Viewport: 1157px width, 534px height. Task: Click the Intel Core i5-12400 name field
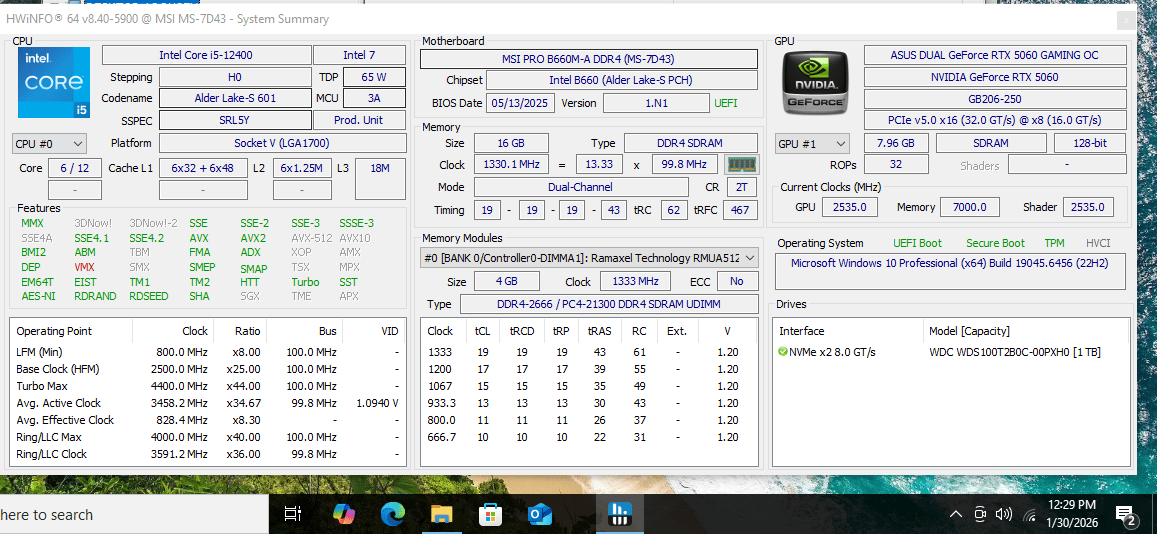click(206, 55)
